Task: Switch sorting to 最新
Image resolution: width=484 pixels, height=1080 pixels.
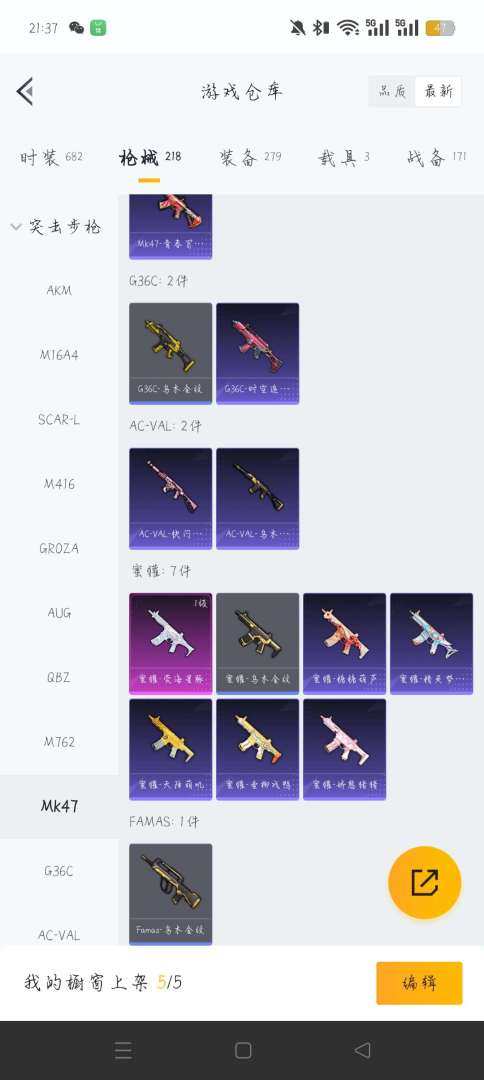Action: tap(438, 91)
